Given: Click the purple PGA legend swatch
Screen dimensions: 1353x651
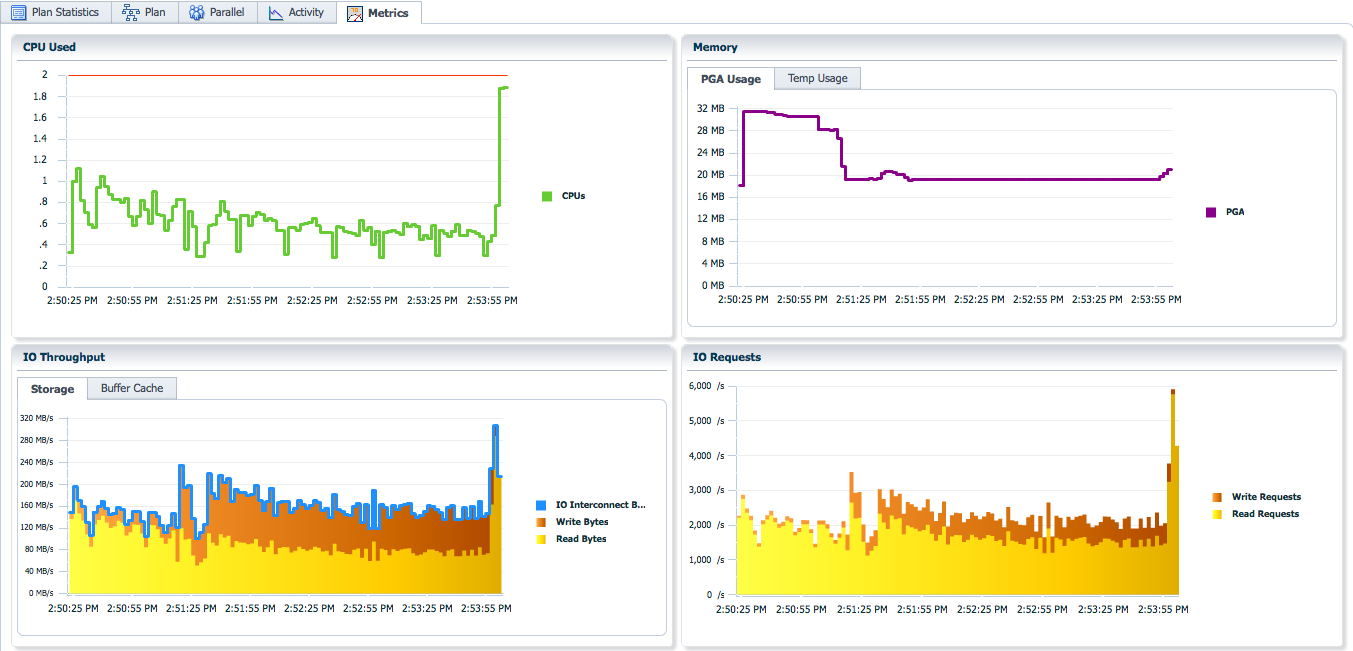Looking at the screenshot, I should click(x=1211, y=212).
